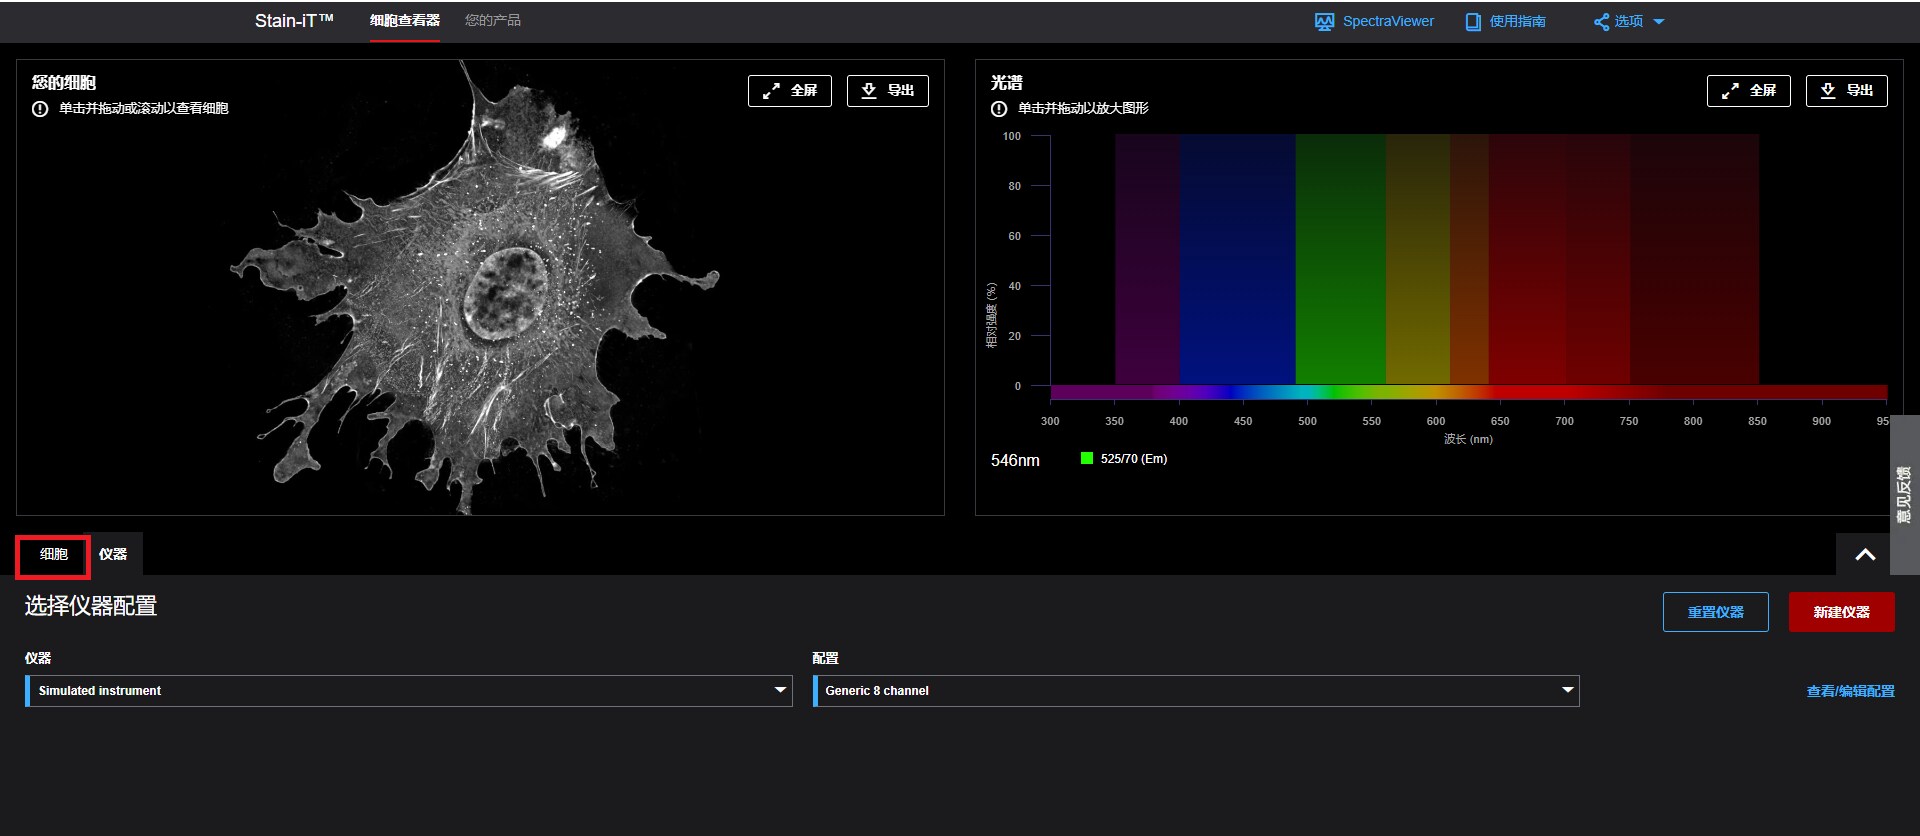Screen dimensions: 1920x836
Task: Expand cell viewer to 全屏 fullscreen
Action: click(x=789, y=91)
